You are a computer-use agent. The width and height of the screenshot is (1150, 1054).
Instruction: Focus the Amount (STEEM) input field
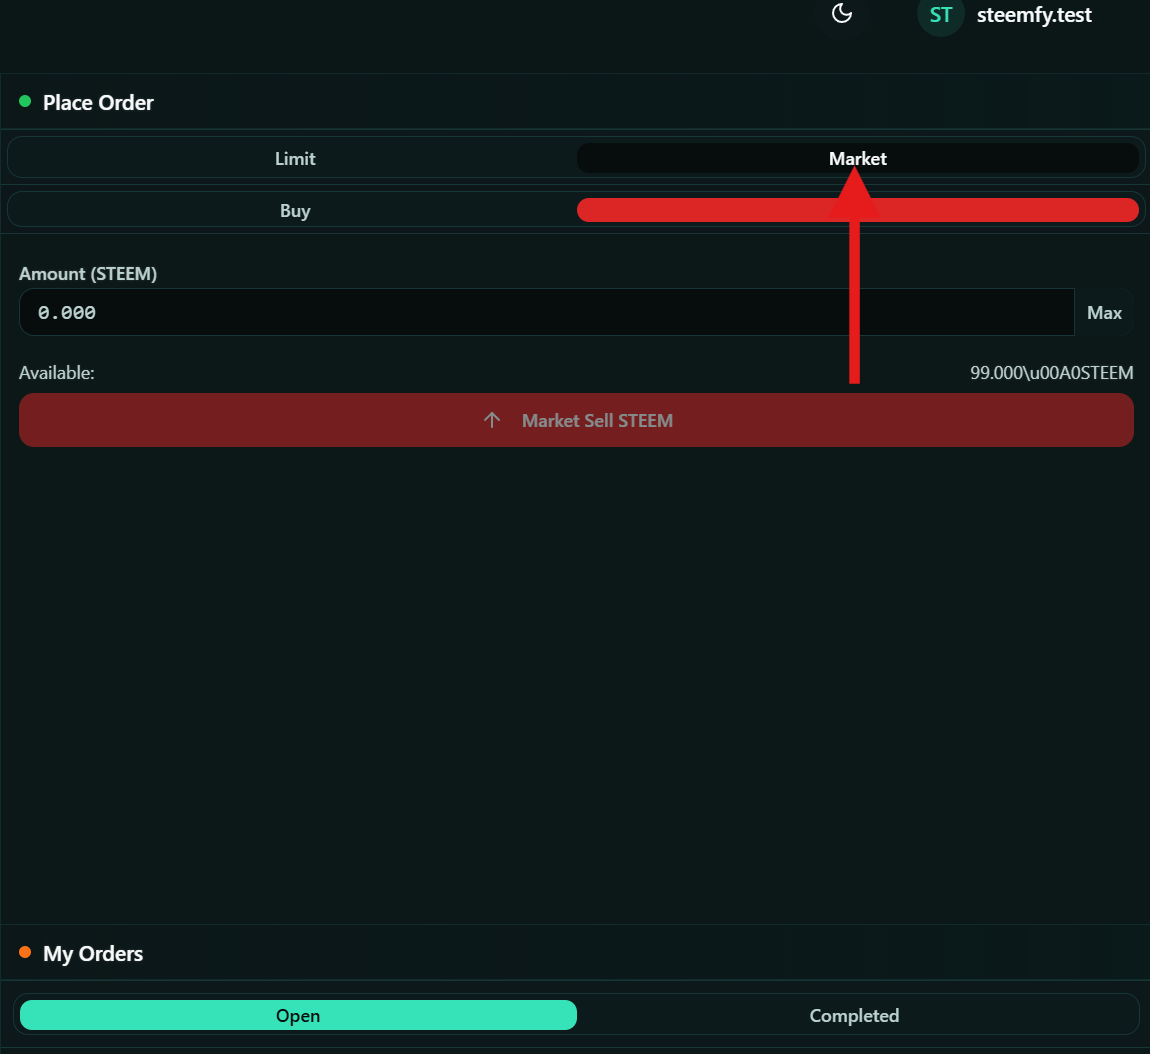(x=546, y=312)
